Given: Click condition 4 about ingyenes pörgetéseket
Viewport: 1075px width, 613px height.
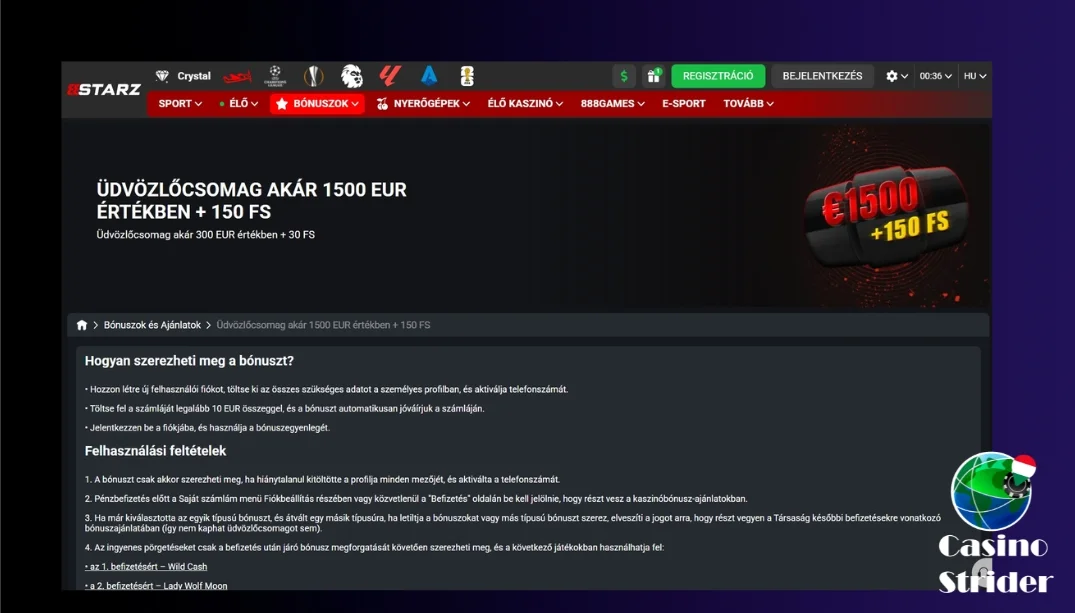Looking at the screenshot, I should point(374,547).
